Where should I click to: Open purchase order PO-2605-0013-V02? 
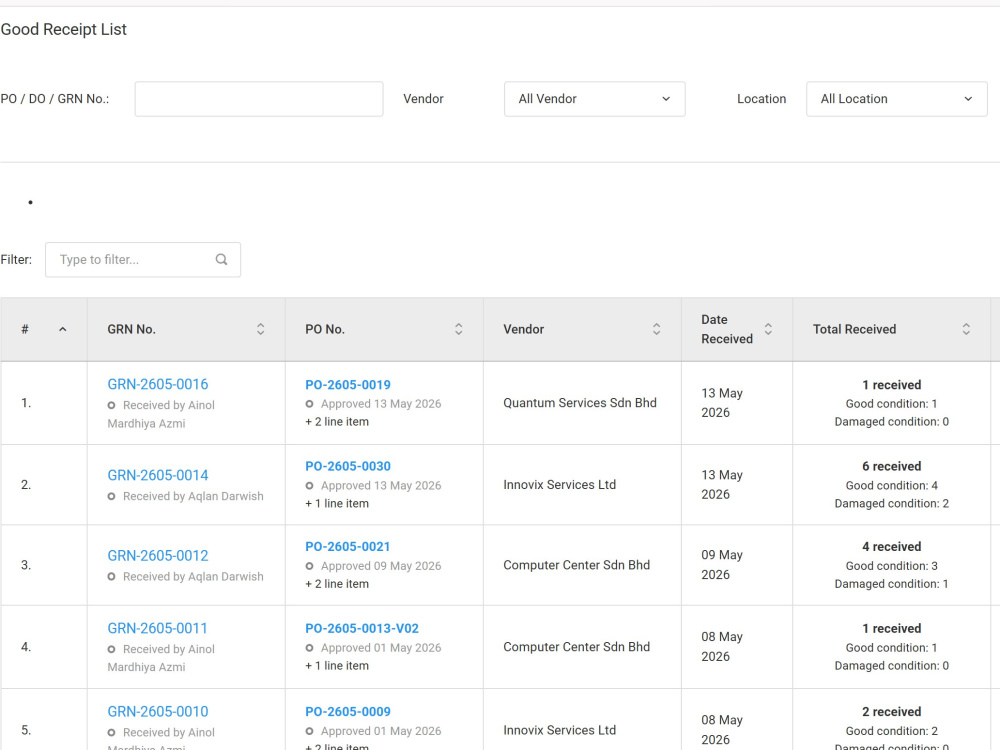(x=362, y=628)
